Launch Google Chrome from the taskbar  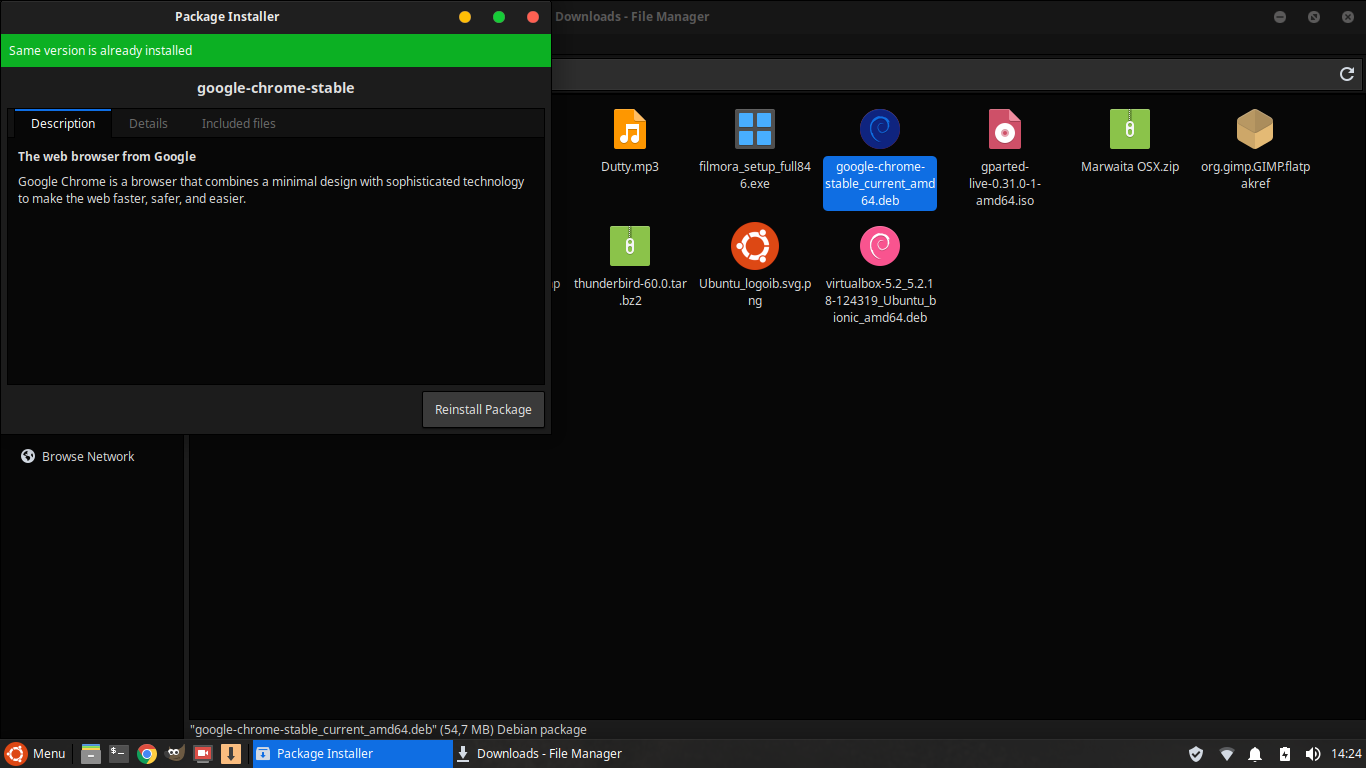(x=147, y=754)
